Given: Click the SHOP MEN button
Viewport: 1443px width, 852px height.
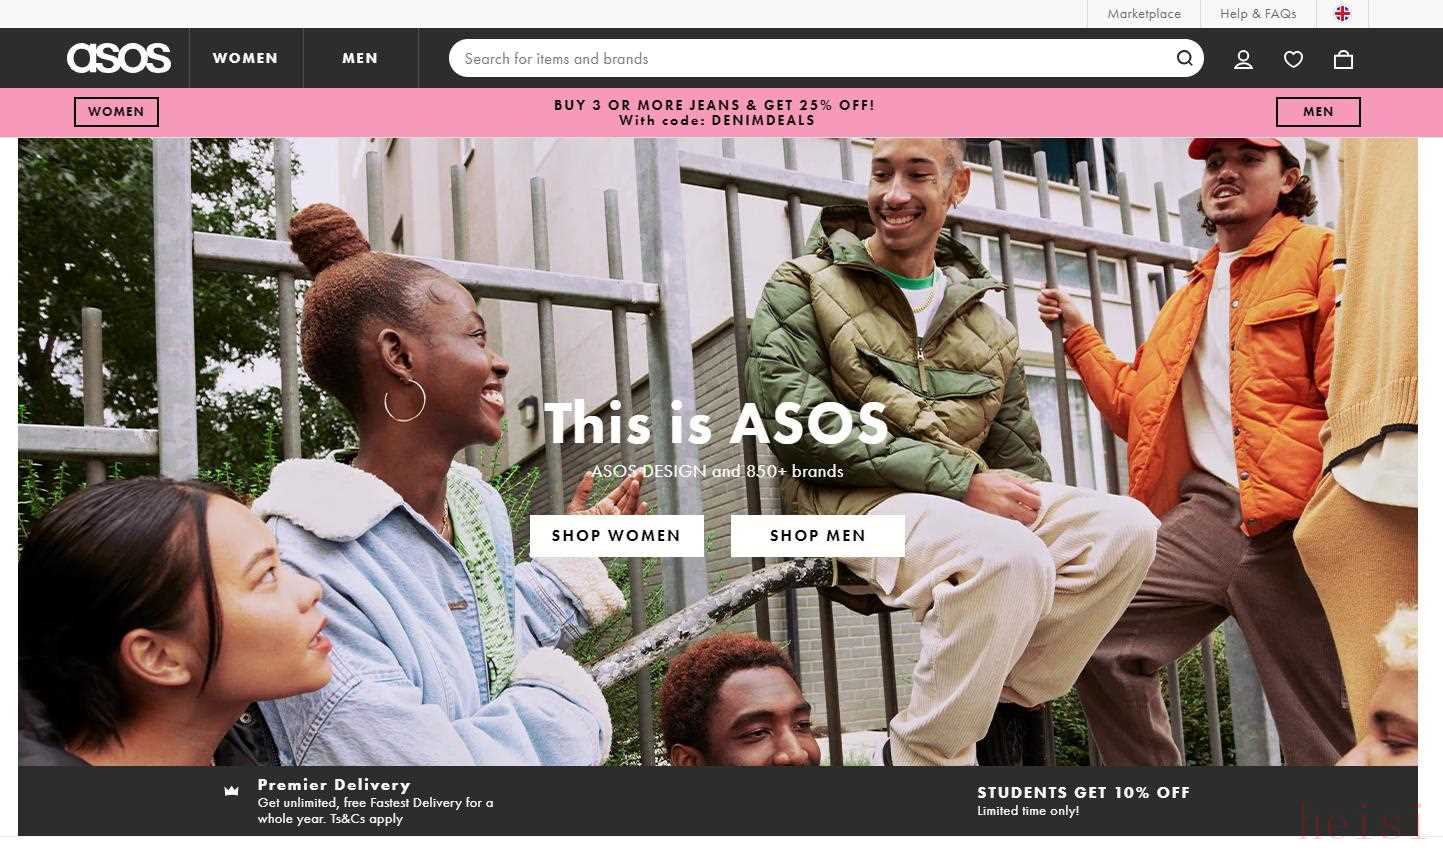Looking at the screenshot, I should [x=817, y=536].
